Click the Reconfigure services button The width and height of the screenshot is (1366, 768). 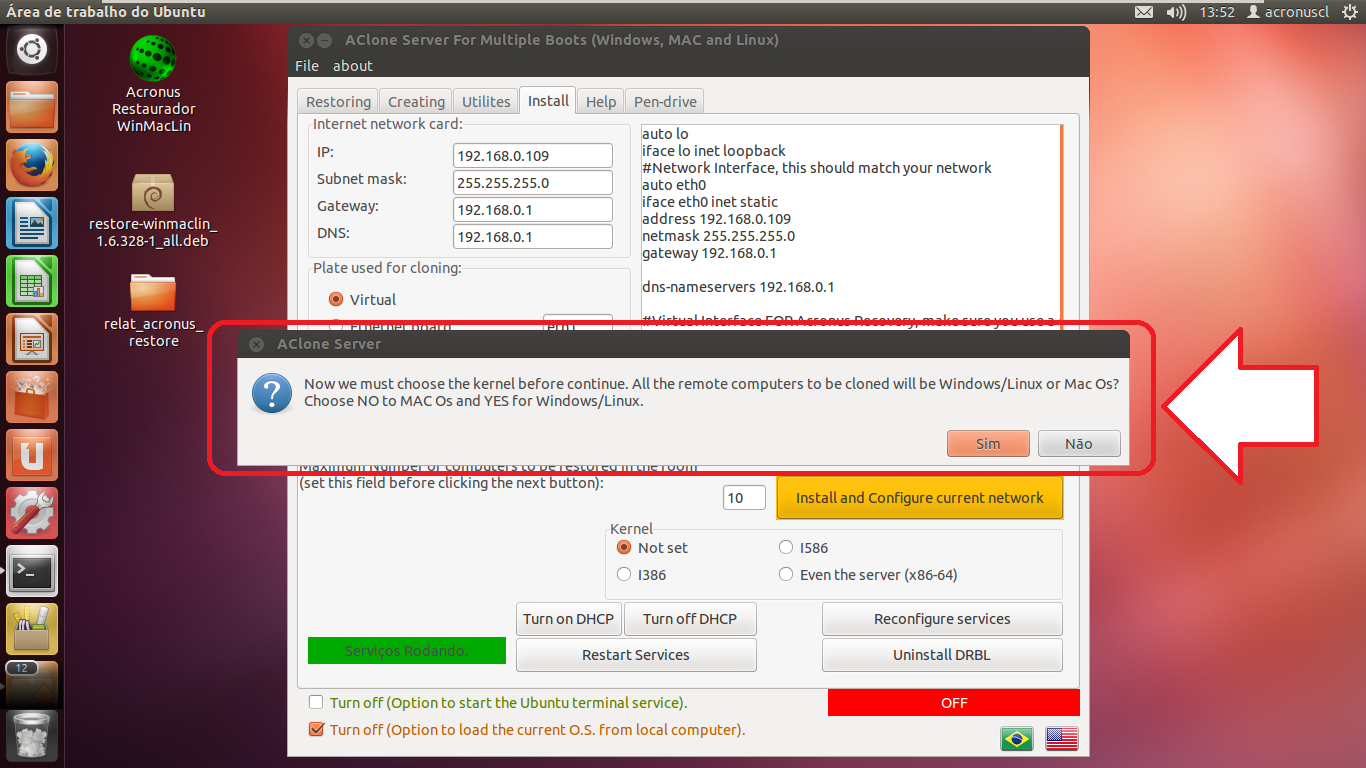point(942,618)
